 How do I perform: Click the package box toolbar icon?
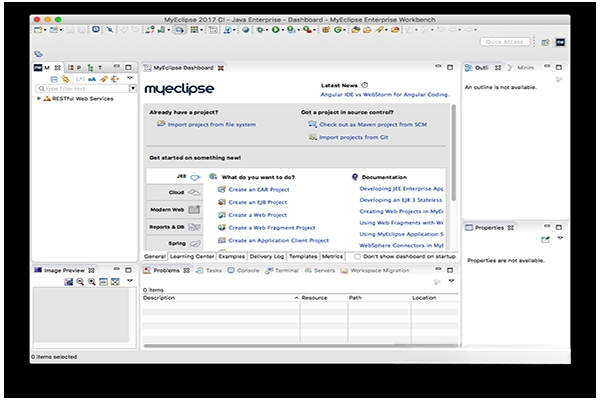click(x=326, y=29)
